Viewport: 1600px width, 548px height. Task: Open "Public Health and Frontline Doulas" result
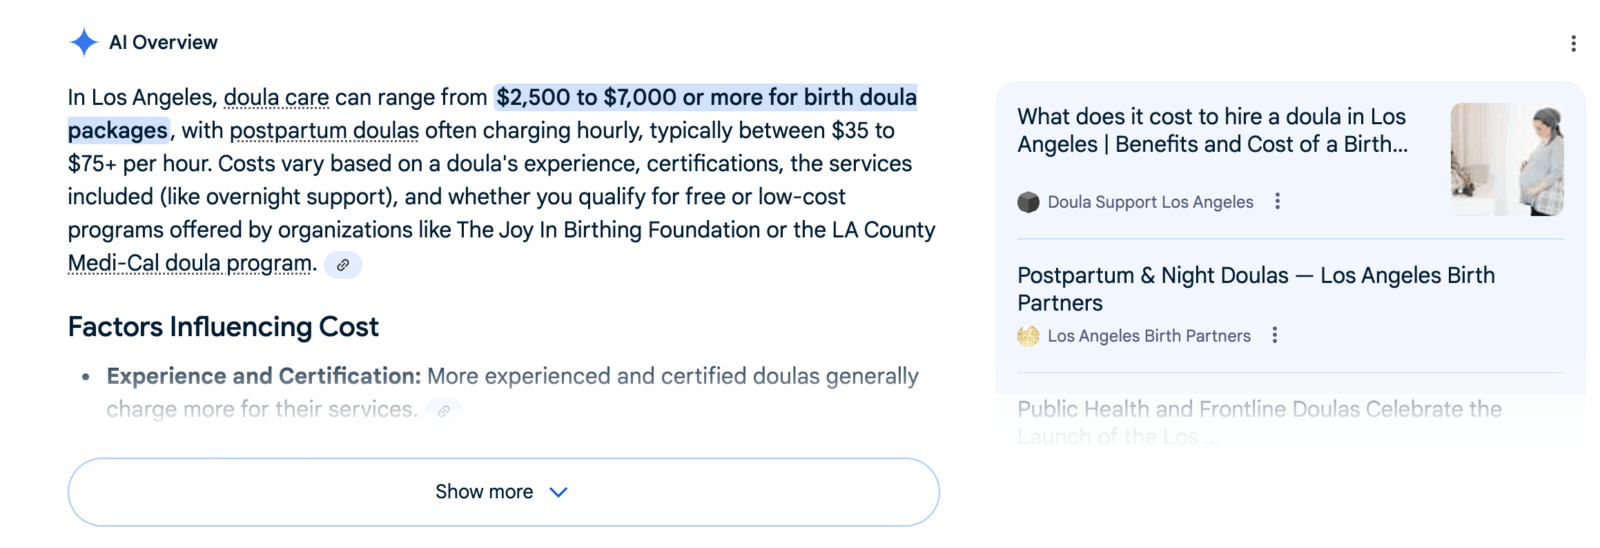click(x=1259, y=409)
